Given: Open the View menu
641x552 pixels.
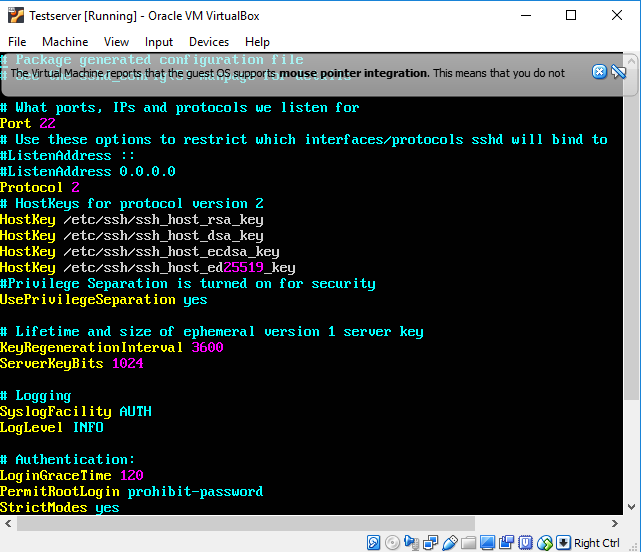Looking at the screenshot, I should 117,42.
